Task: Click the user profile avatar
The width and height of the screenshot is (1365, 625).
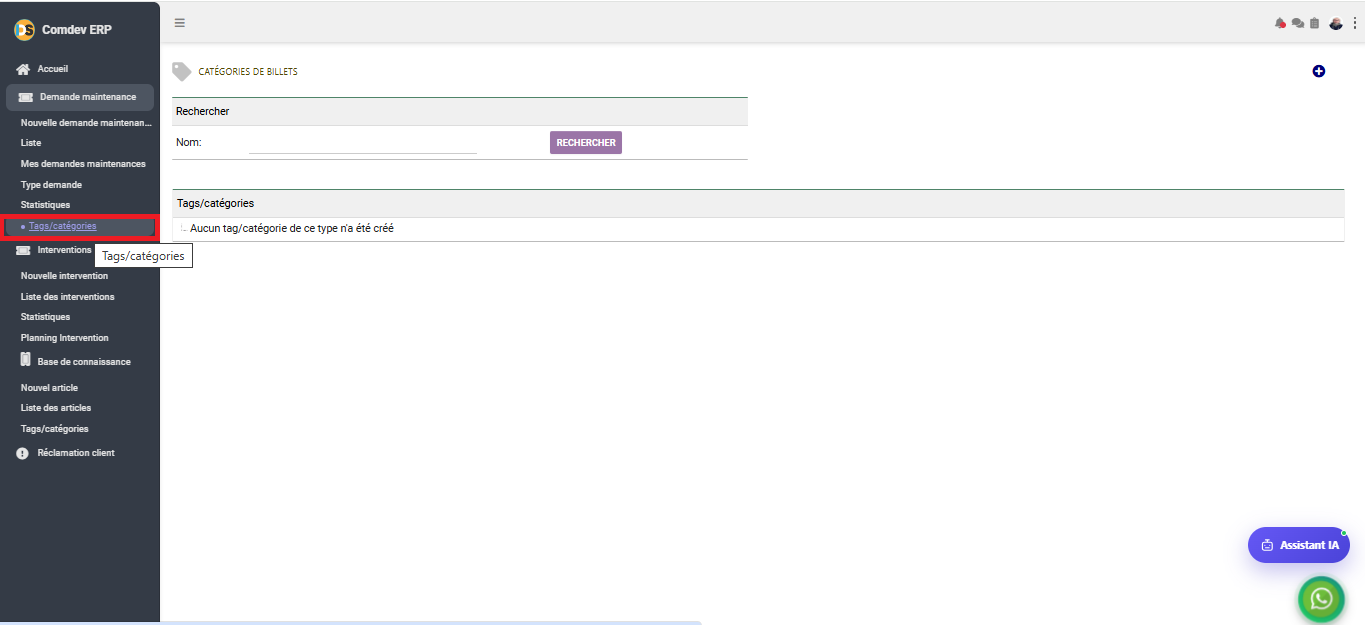Action: tap(1336, 23)
